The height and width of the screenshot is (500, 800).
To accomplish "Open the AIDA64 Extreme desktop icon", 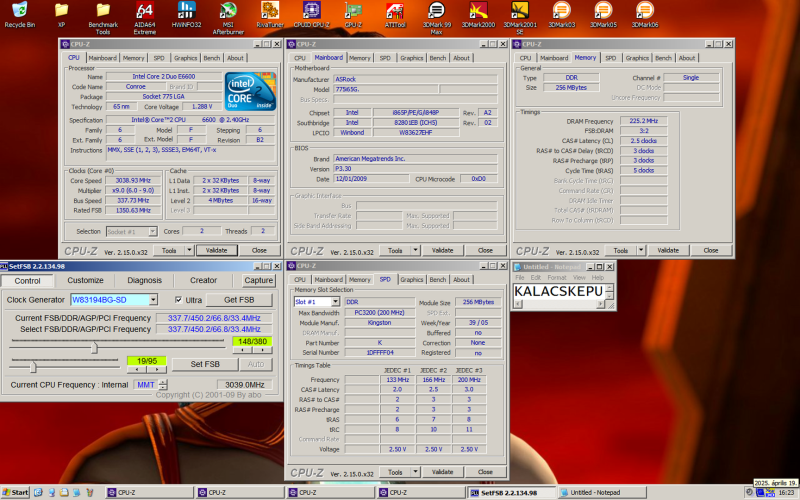I will (x=144, y=12).
